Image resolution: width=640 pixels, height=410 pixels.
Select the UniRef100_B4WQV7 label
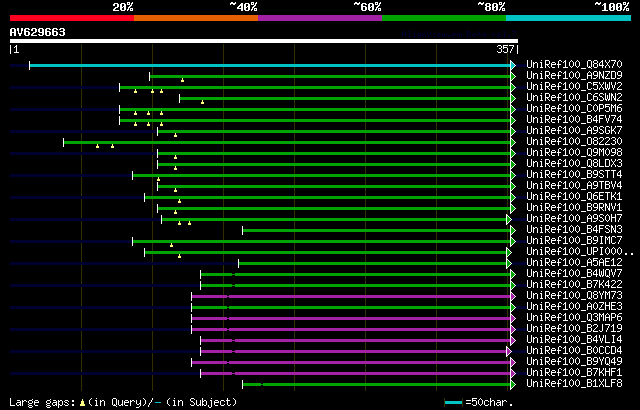coord(574,274)
